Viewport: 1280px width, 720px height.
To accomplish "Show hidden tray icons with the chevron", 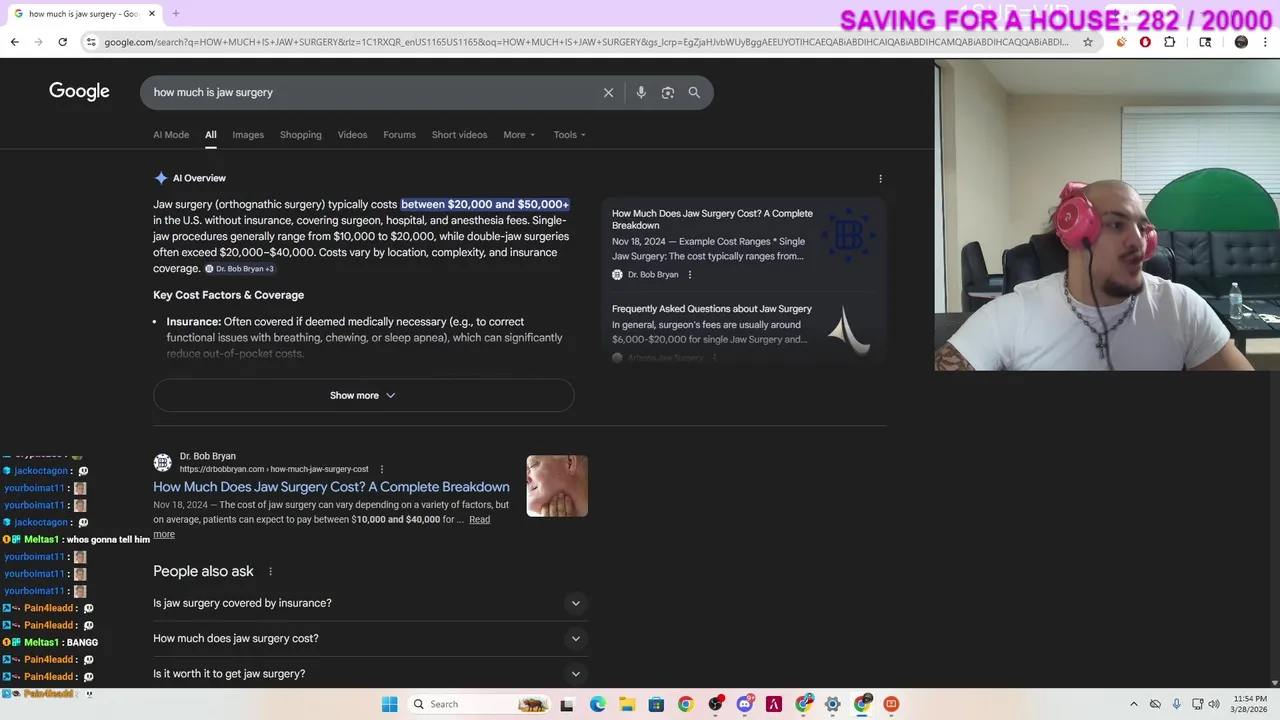I will (x=1133, y=704).
